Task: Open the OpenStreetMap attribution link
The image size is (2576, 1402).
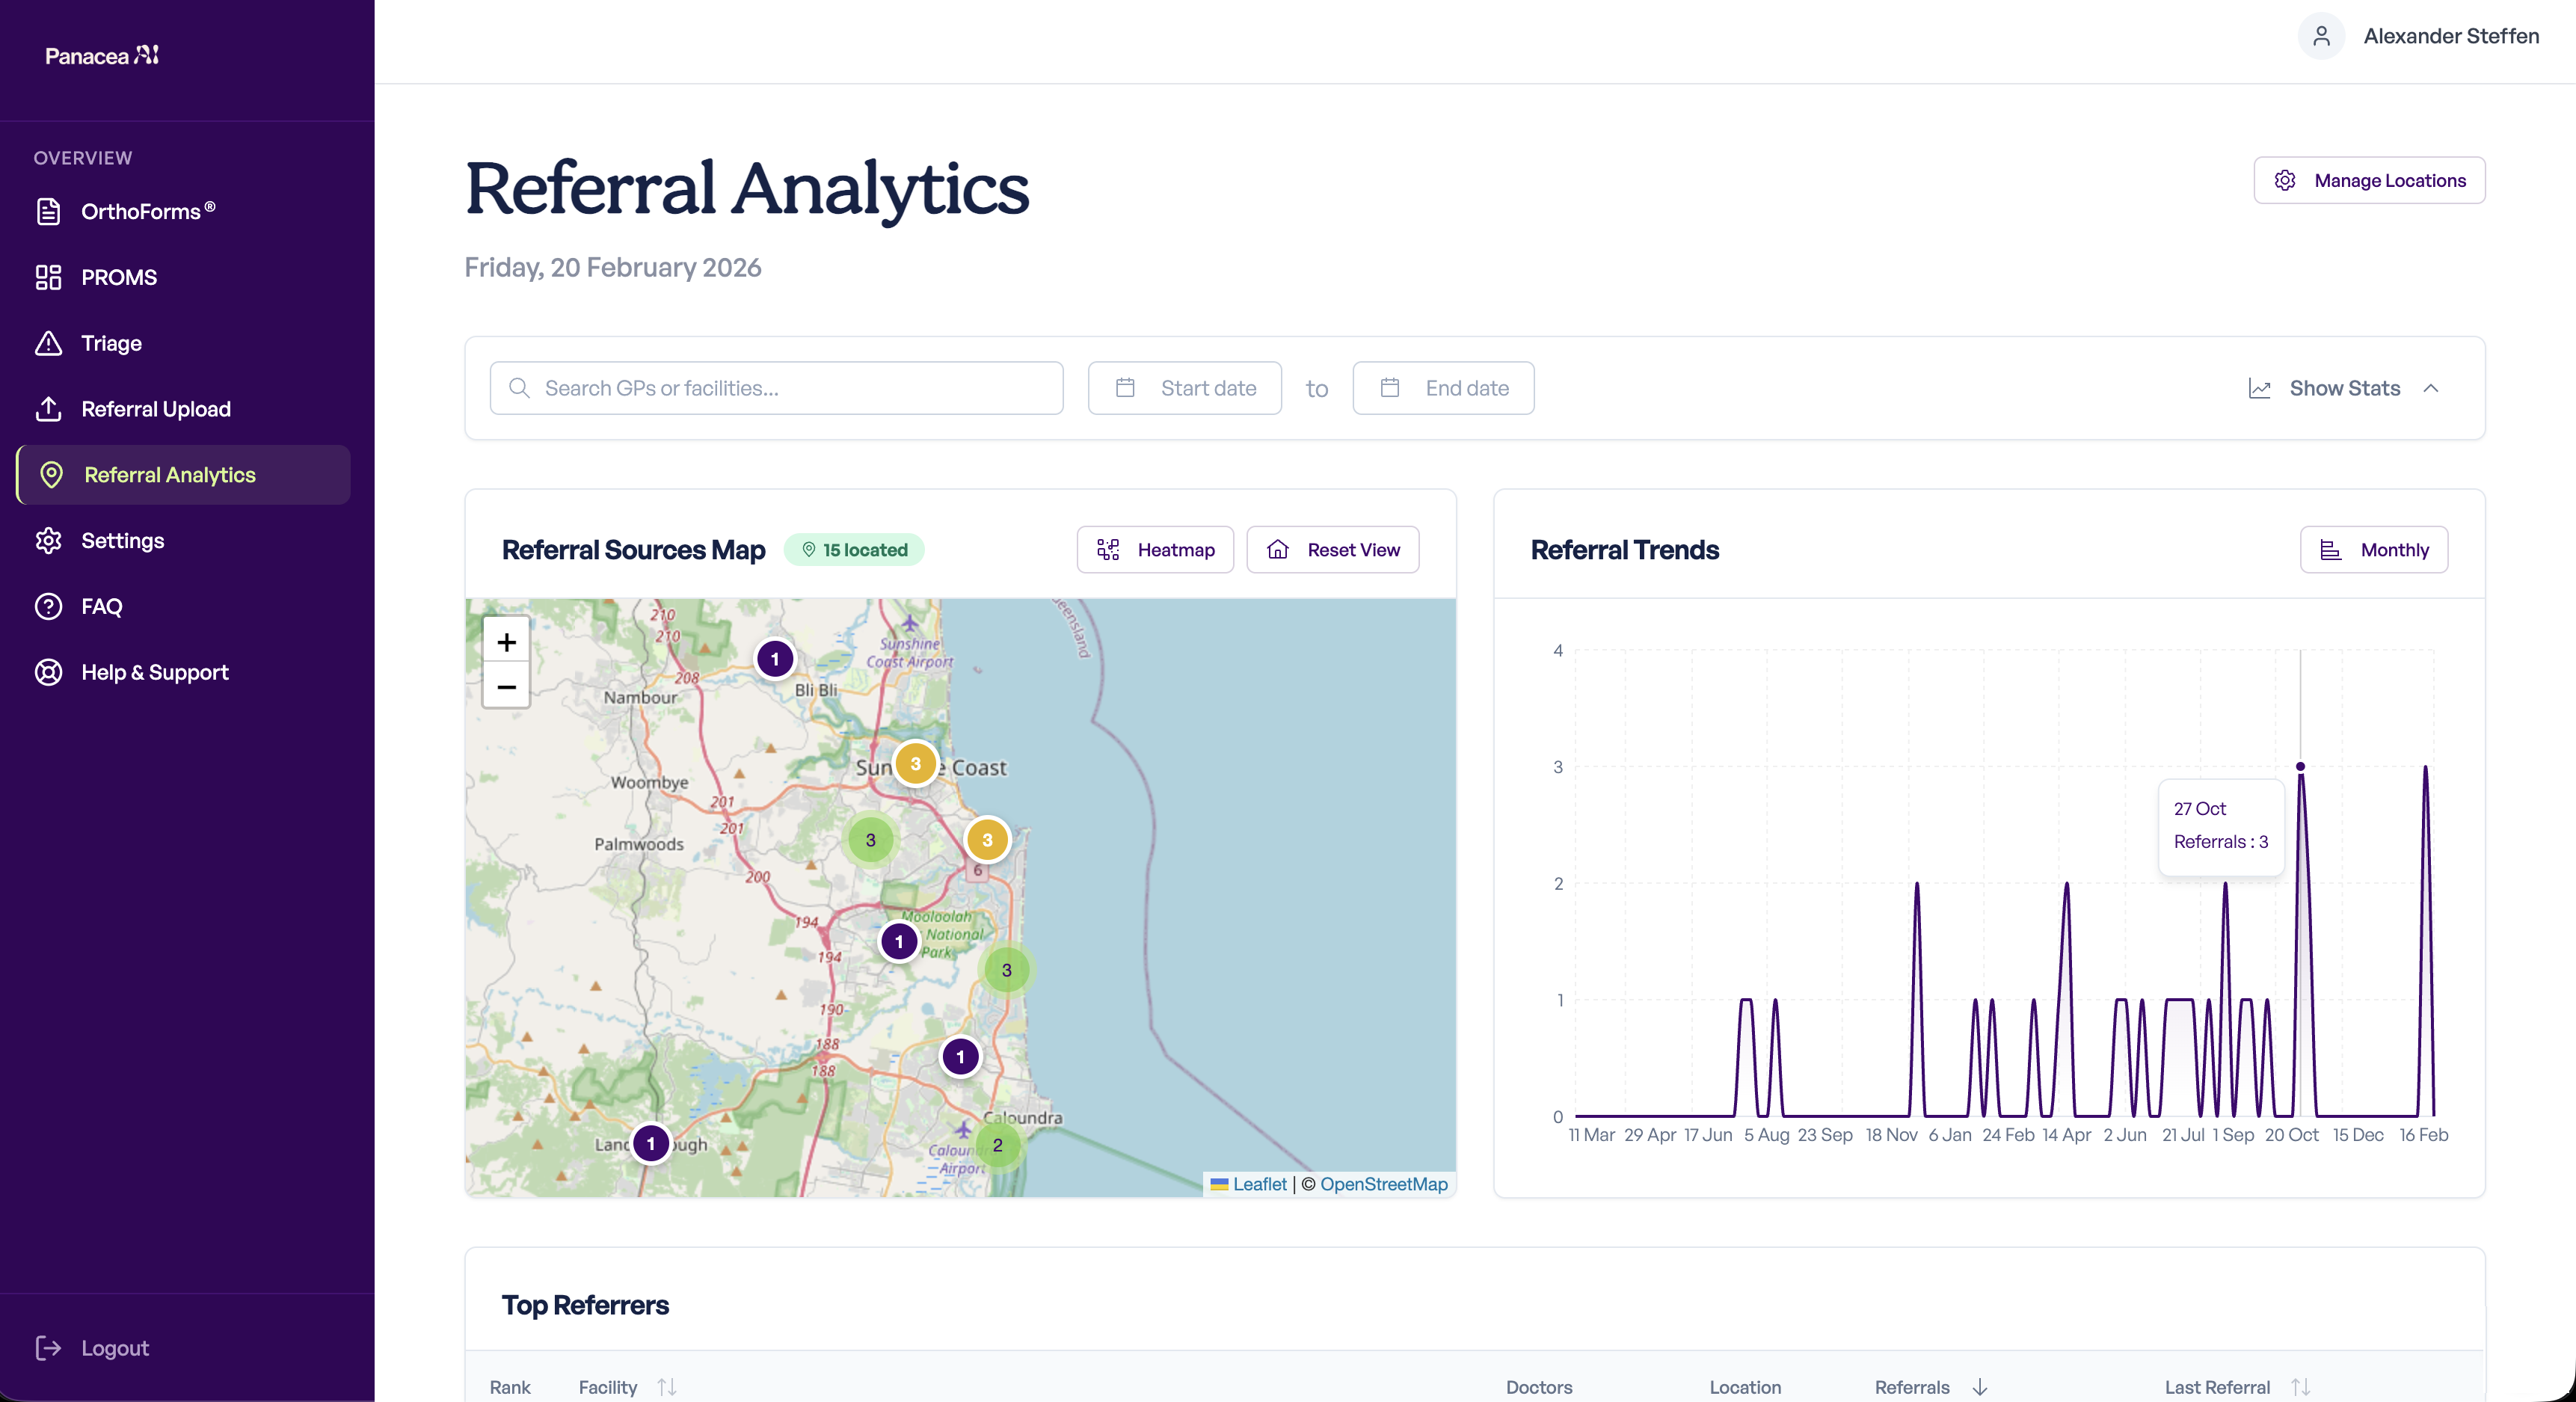Action: coord(1383,1184)
